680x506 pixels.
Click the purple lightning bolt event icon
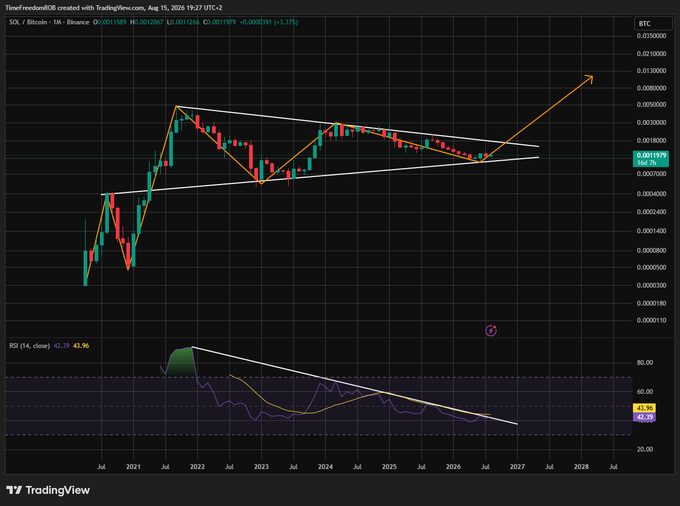[490, 331]
